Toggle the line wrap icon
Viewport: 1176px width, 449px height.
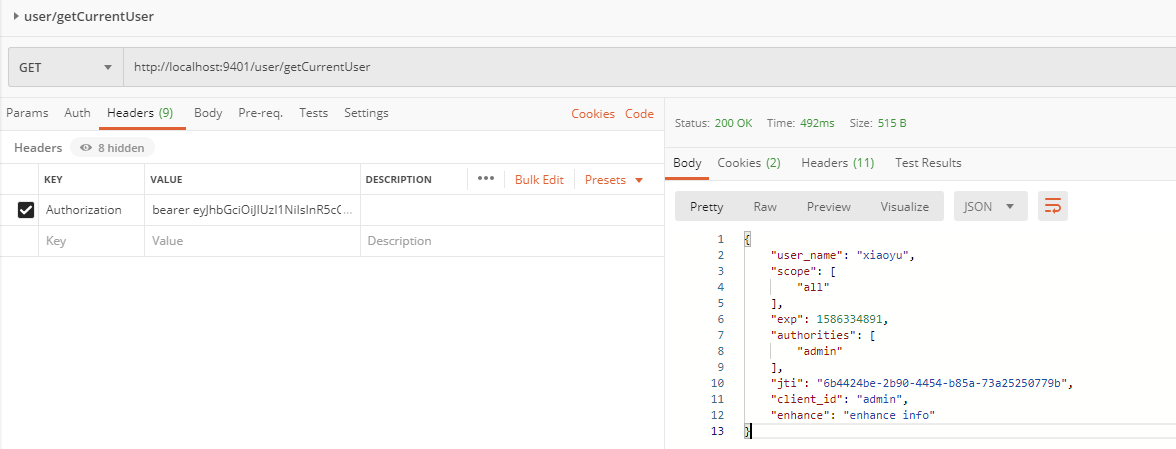point(1052,207)
